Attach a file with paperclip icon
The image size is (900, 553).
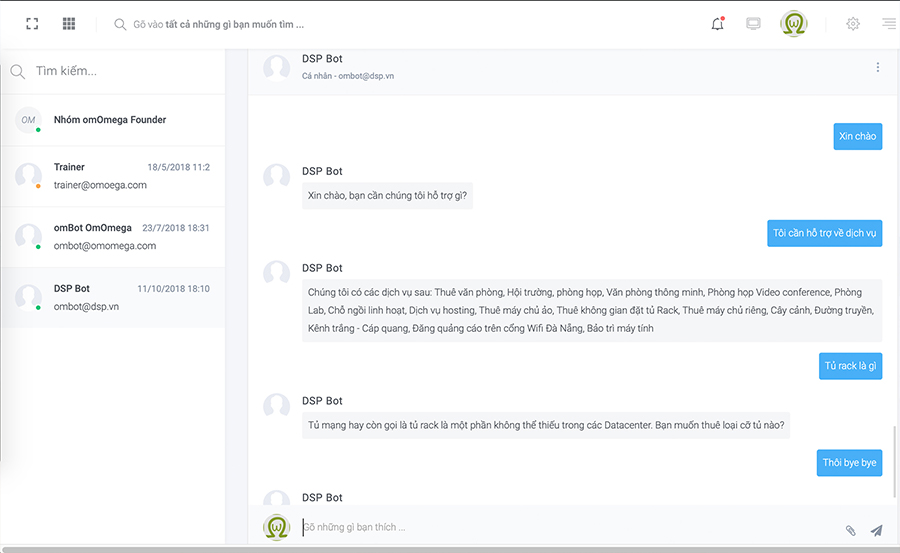click(851, 531)
